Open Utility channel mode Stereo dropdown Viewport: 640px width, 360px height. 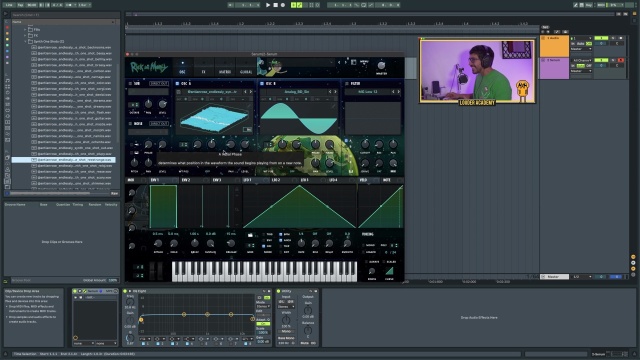[x=286, y=307]
